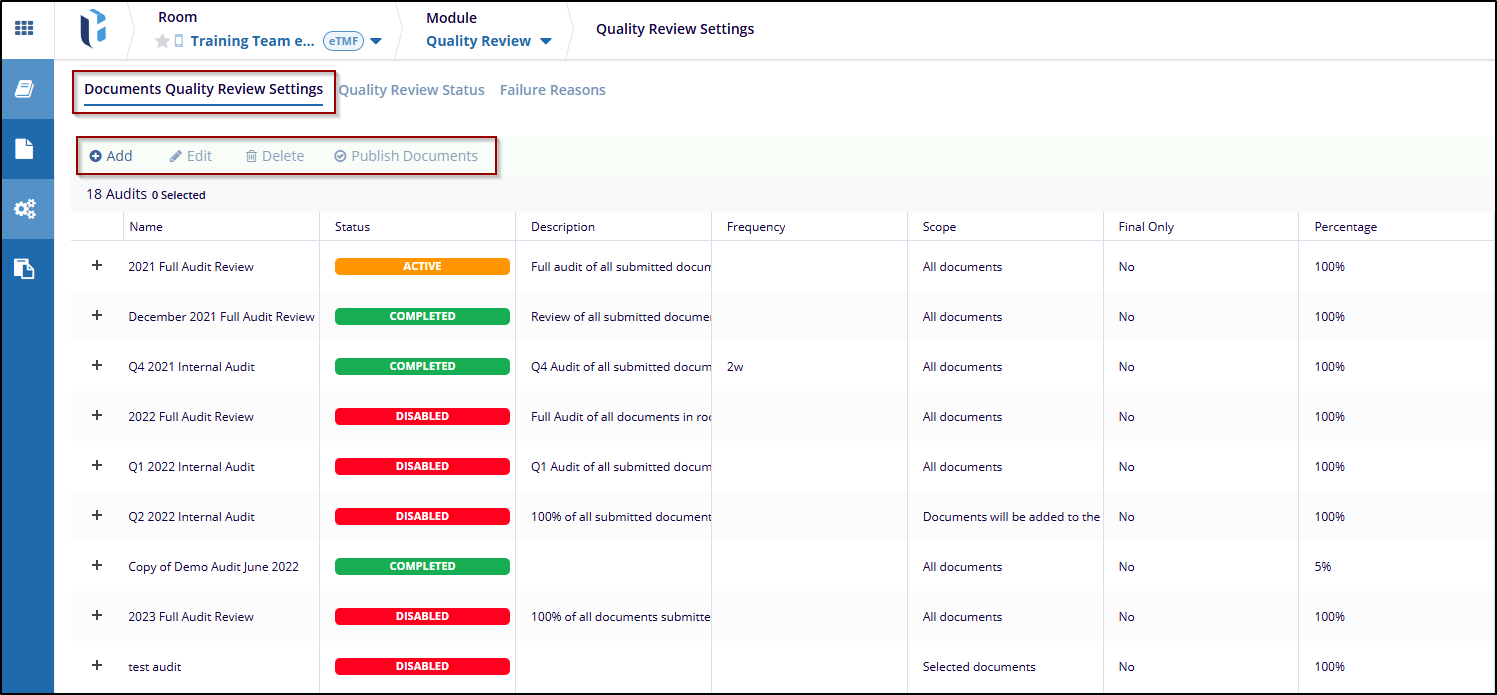Screen dimensions: 1497x695
Task: Select the settings gears icon in sidebar
Action: tap(25, 209)
